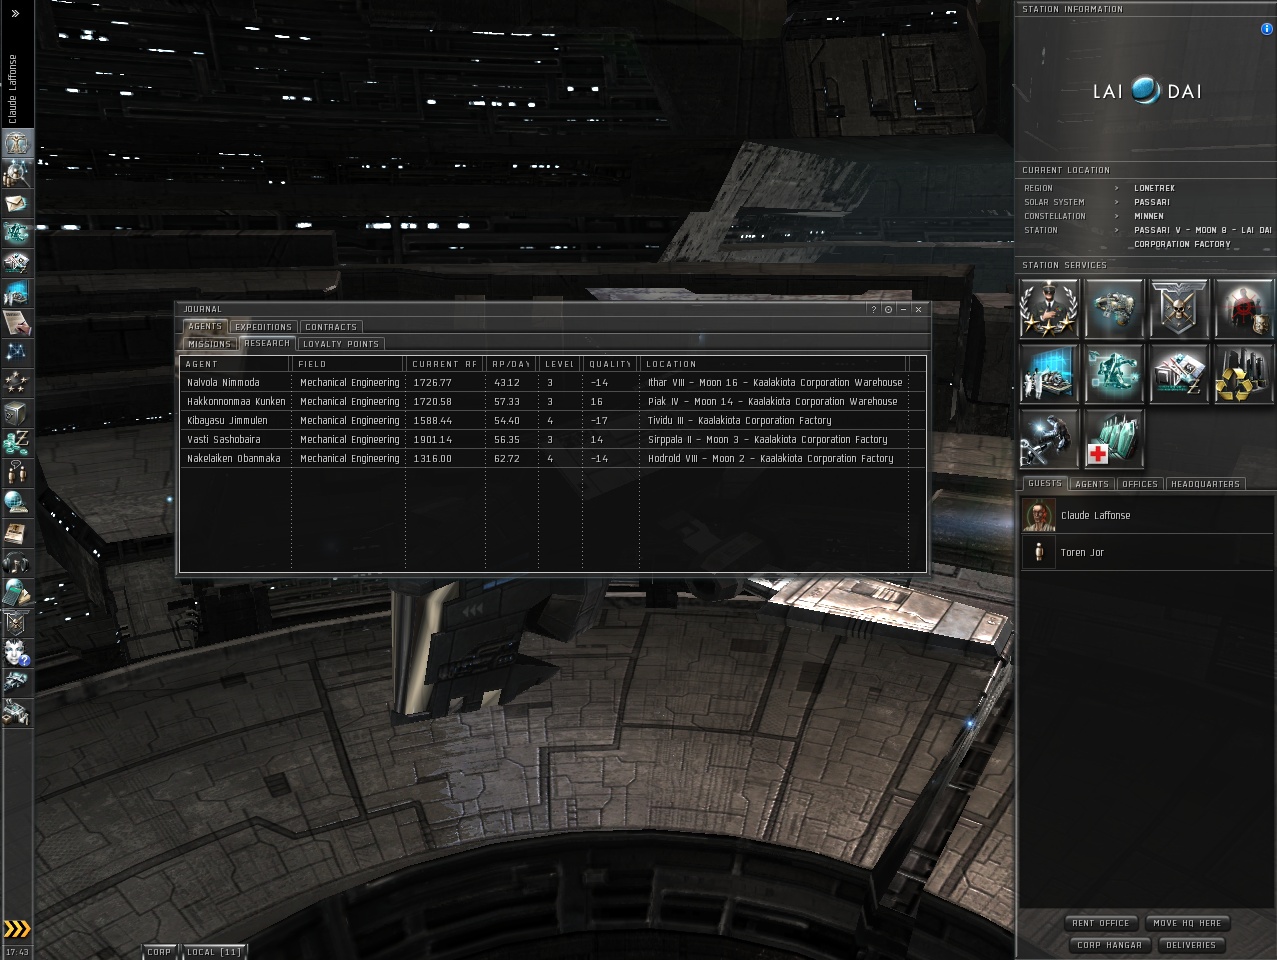Open the Jukebox headphones icon
1277x960 pixels.
[17, 563]
